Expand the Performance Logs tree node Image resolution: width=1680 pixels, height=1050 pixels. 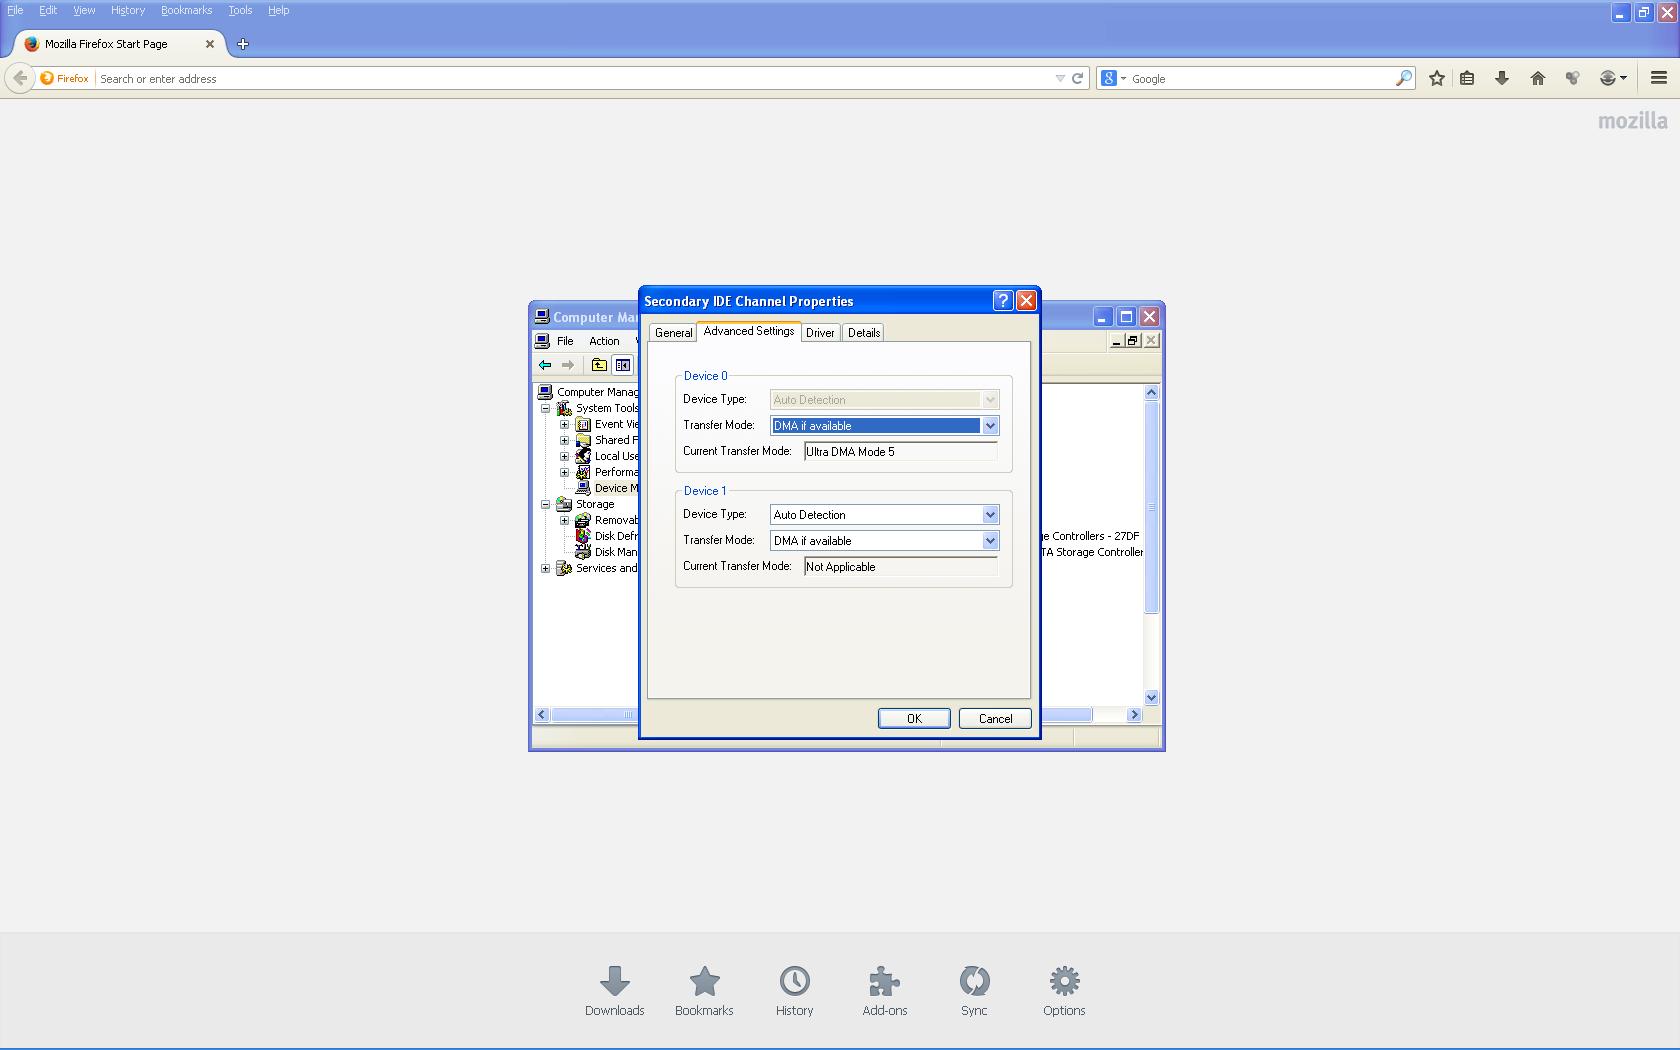tap(565, 472)
